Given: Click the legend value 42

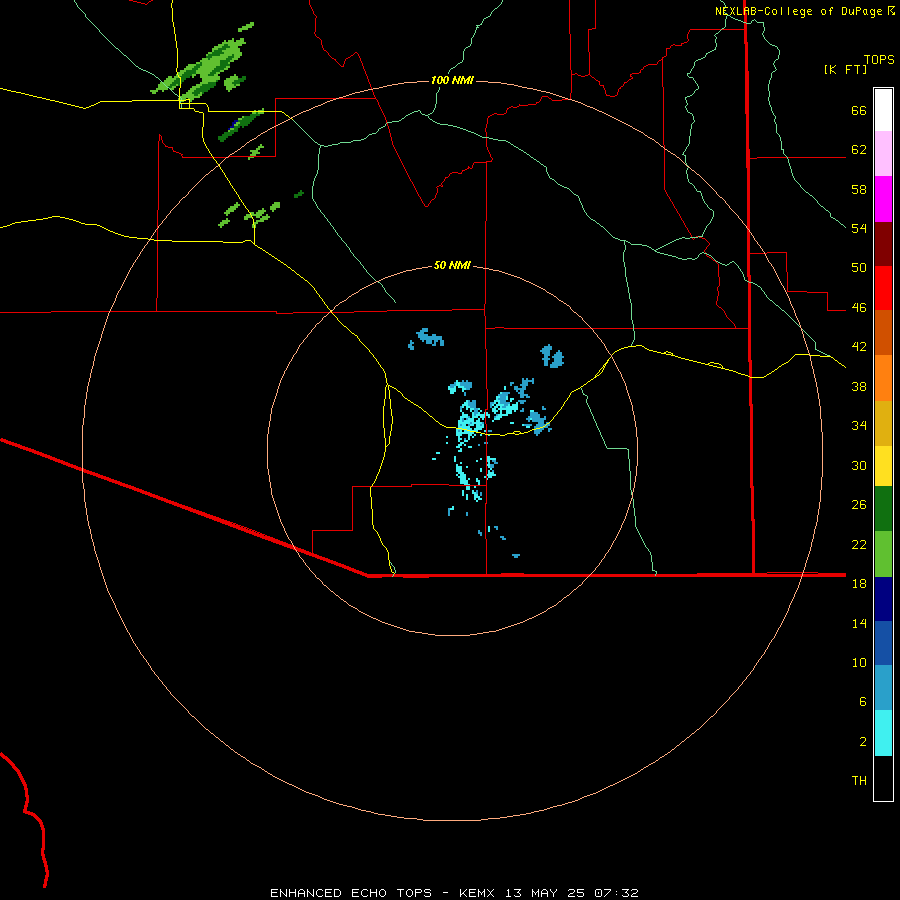Looking at the screenshot, I should pyautogui.click(x=859, y=347).
